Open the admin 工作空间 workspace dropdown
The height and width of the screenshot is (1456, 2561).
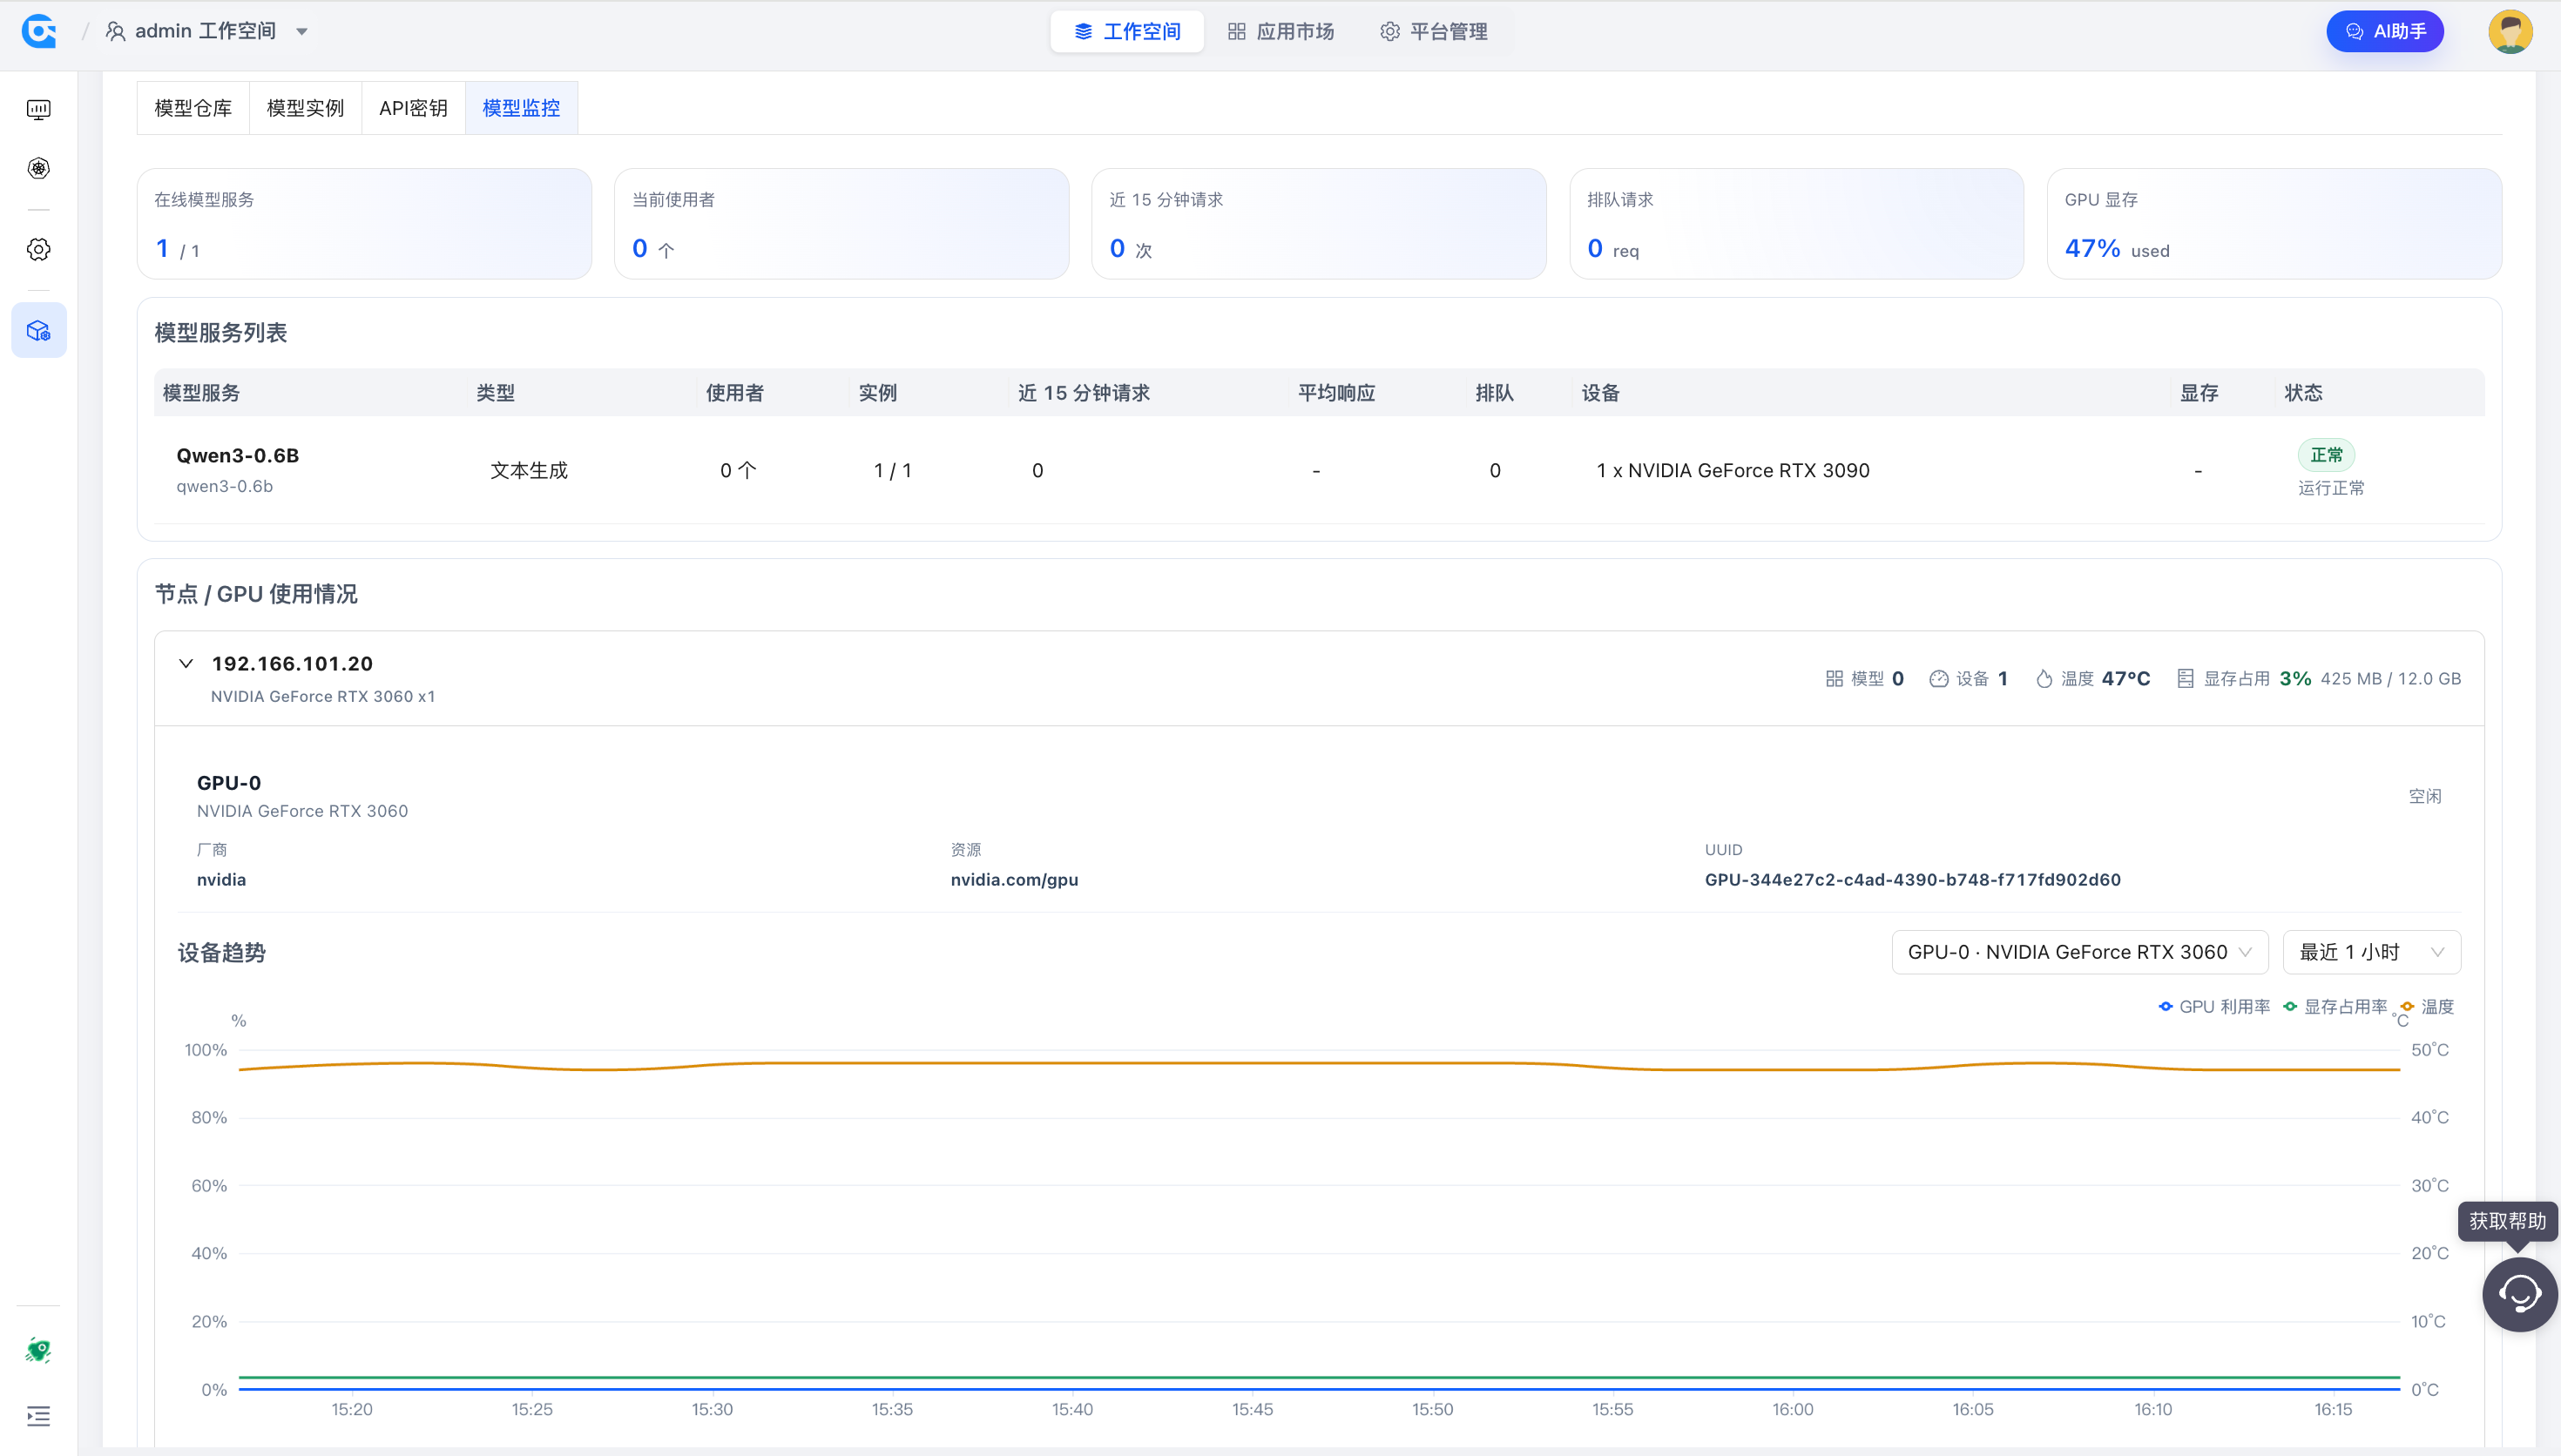206,31
